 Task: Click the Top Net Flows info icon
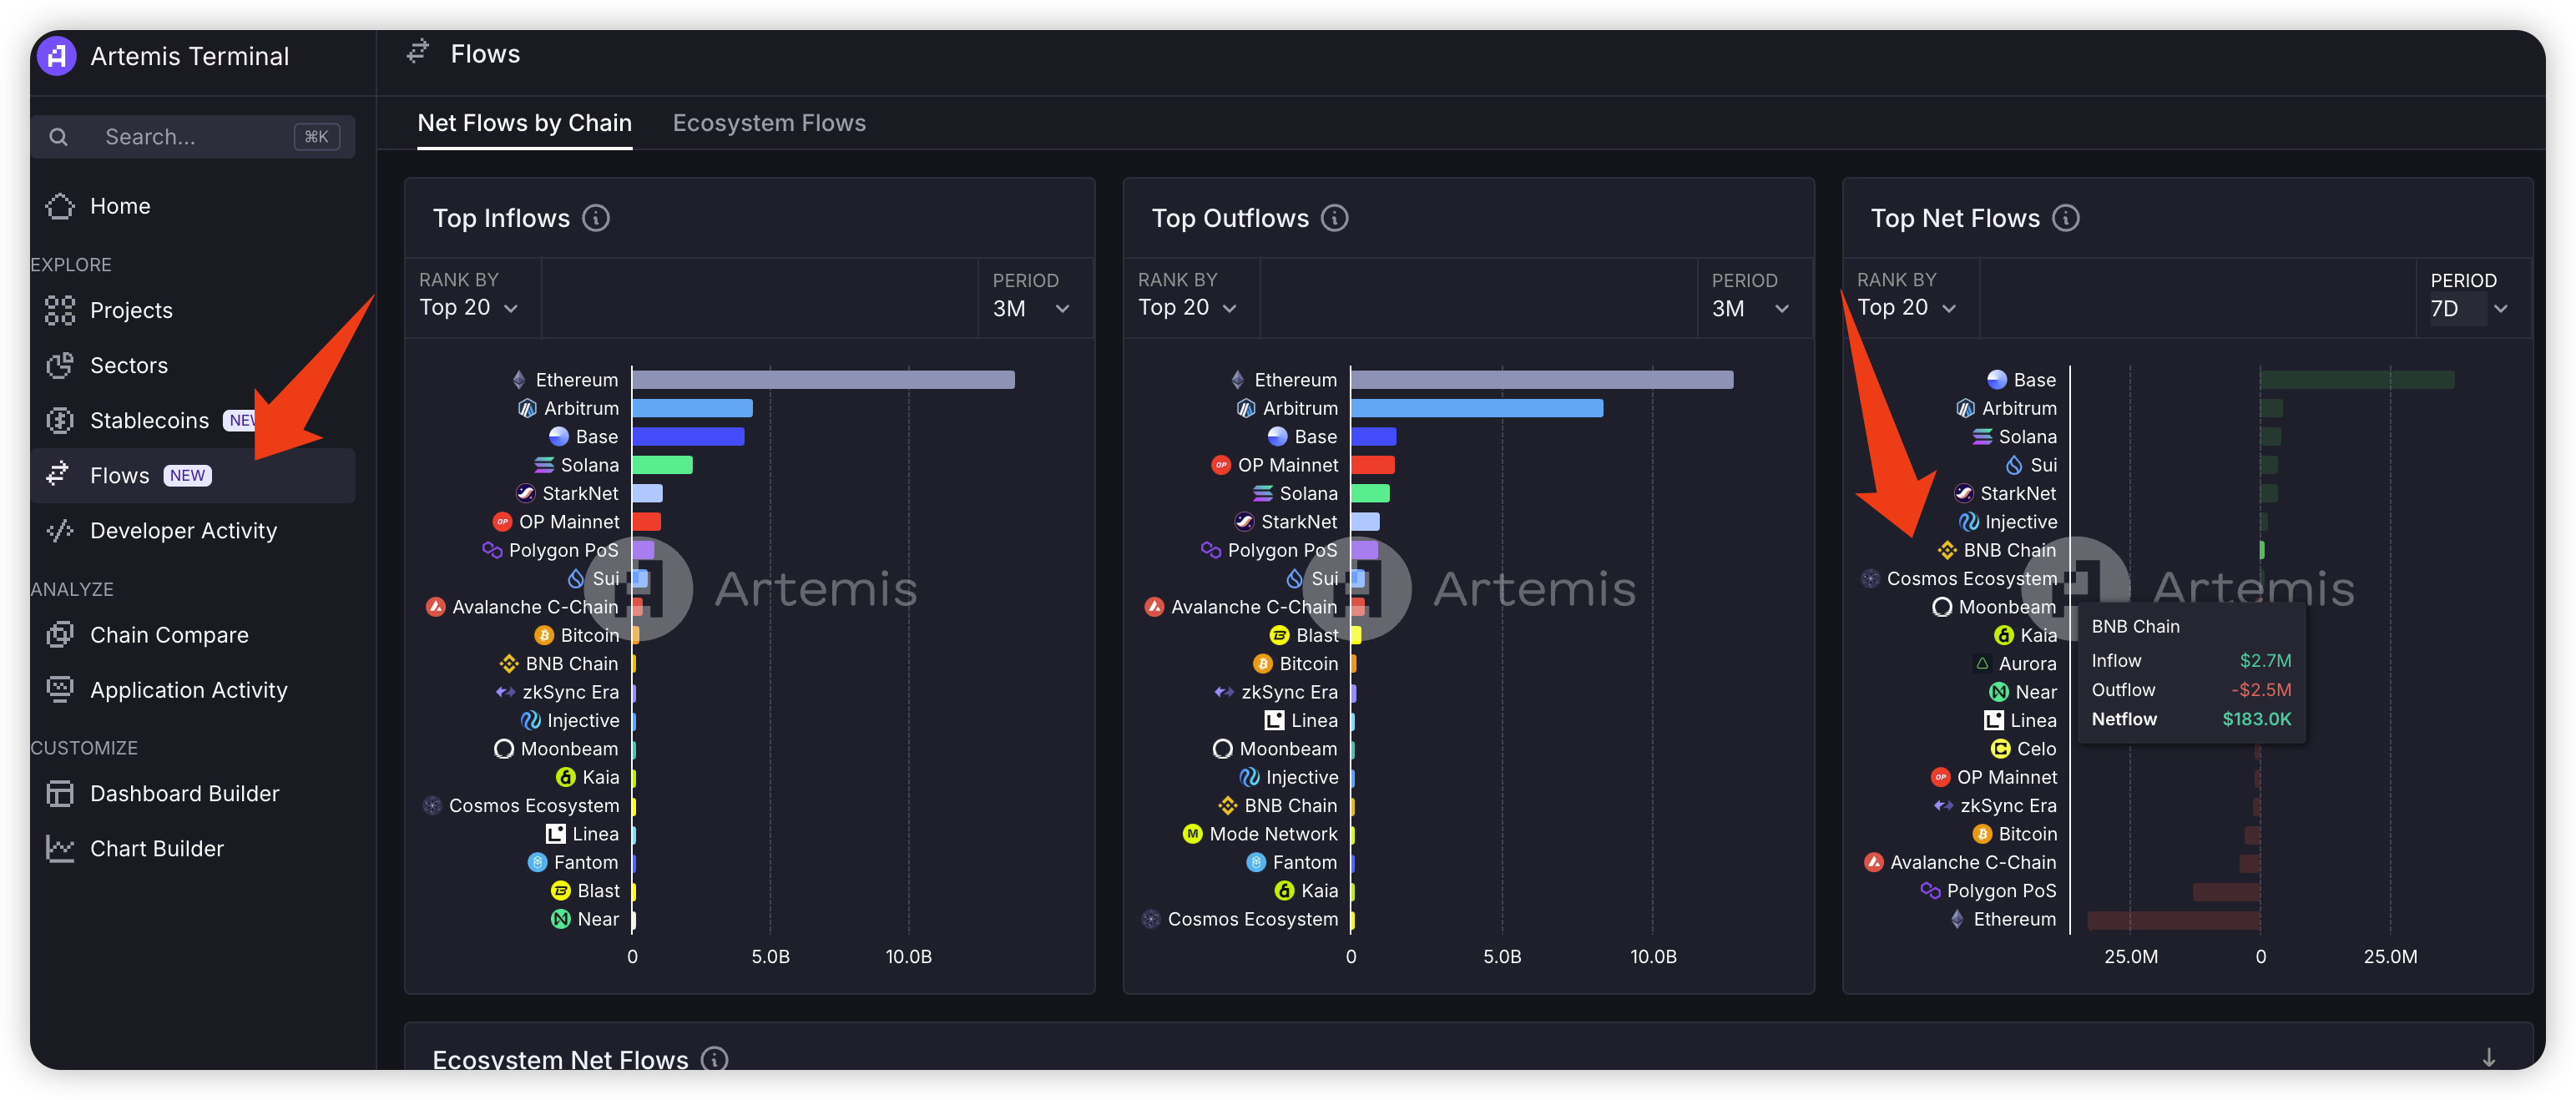tap(2065, 218)
